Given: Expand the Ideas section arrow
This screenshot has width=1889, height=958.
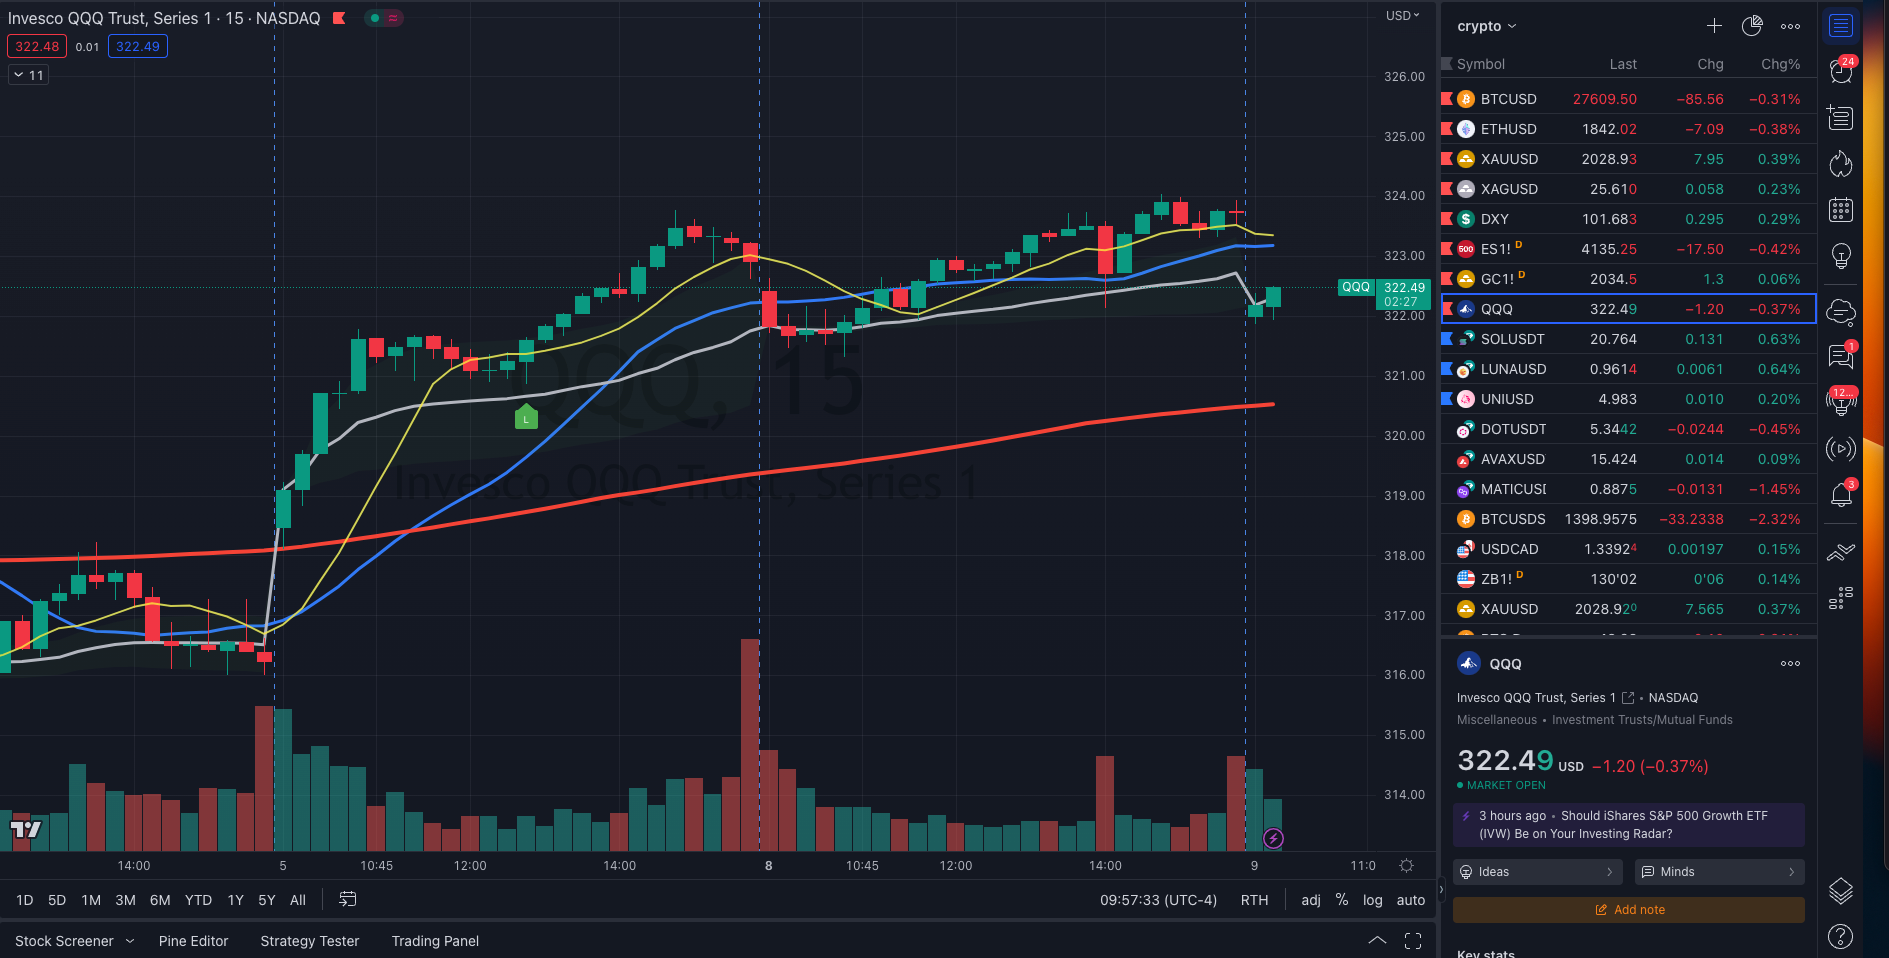Looking at the screenshot, I should 1609,872.
